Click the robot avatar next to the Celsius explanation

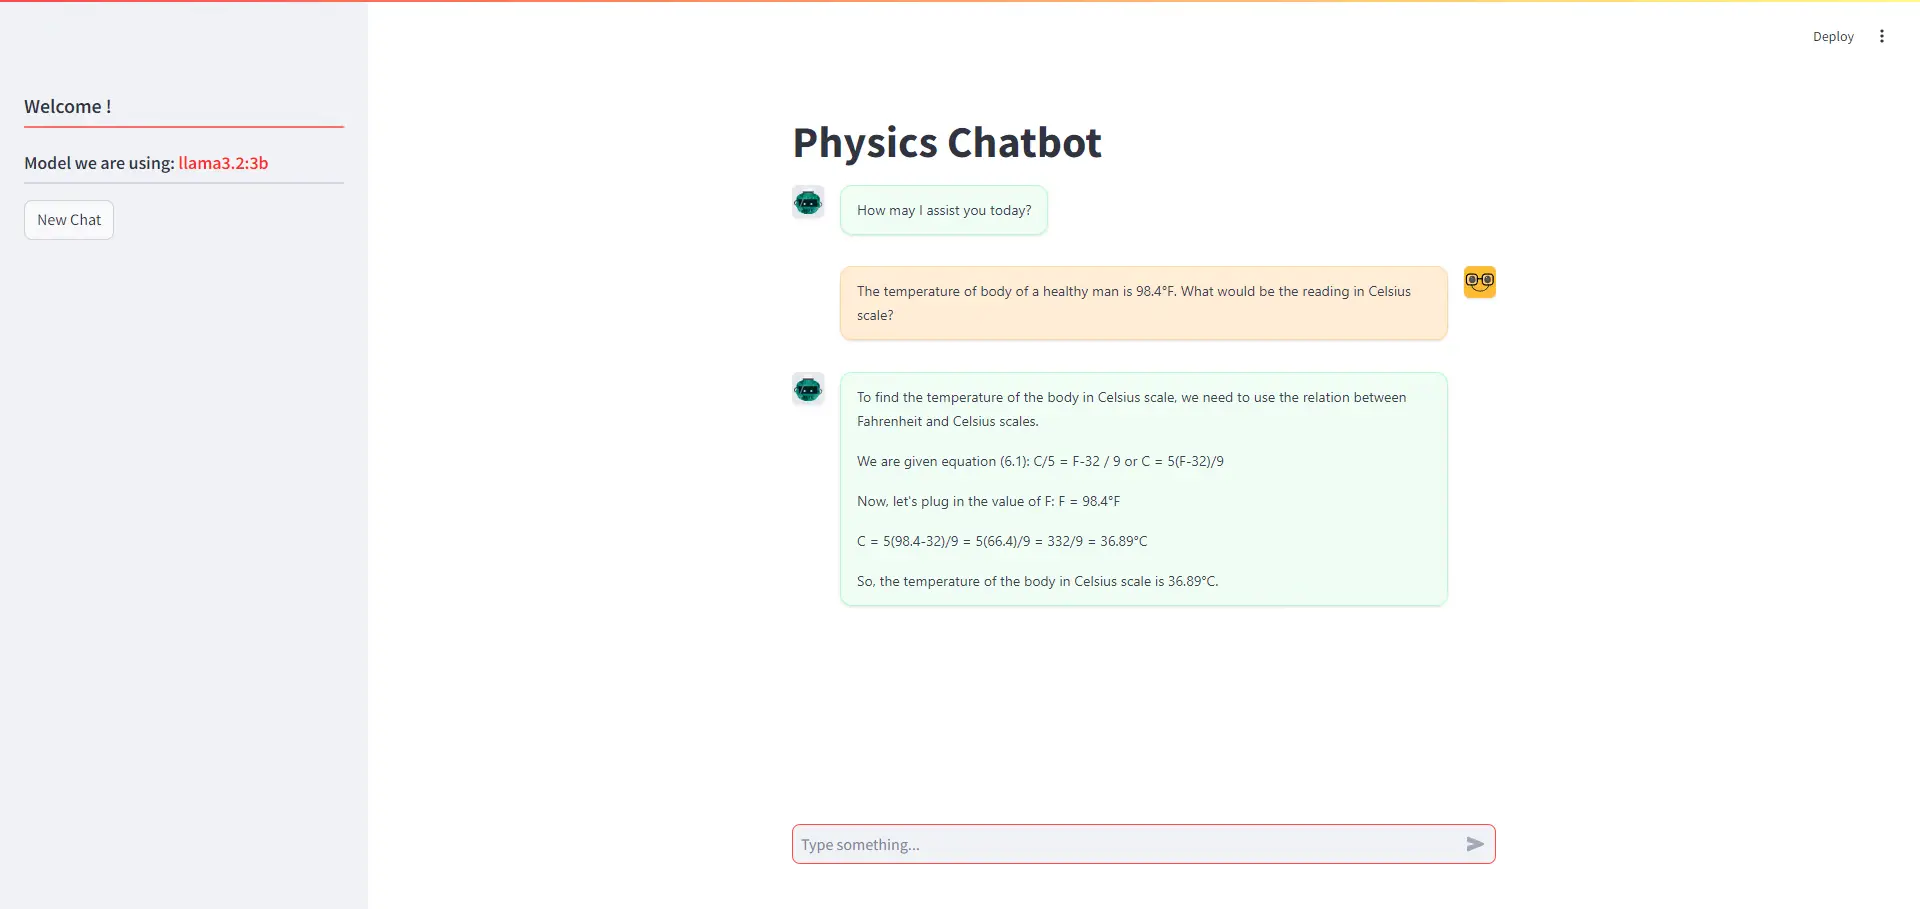808,389
